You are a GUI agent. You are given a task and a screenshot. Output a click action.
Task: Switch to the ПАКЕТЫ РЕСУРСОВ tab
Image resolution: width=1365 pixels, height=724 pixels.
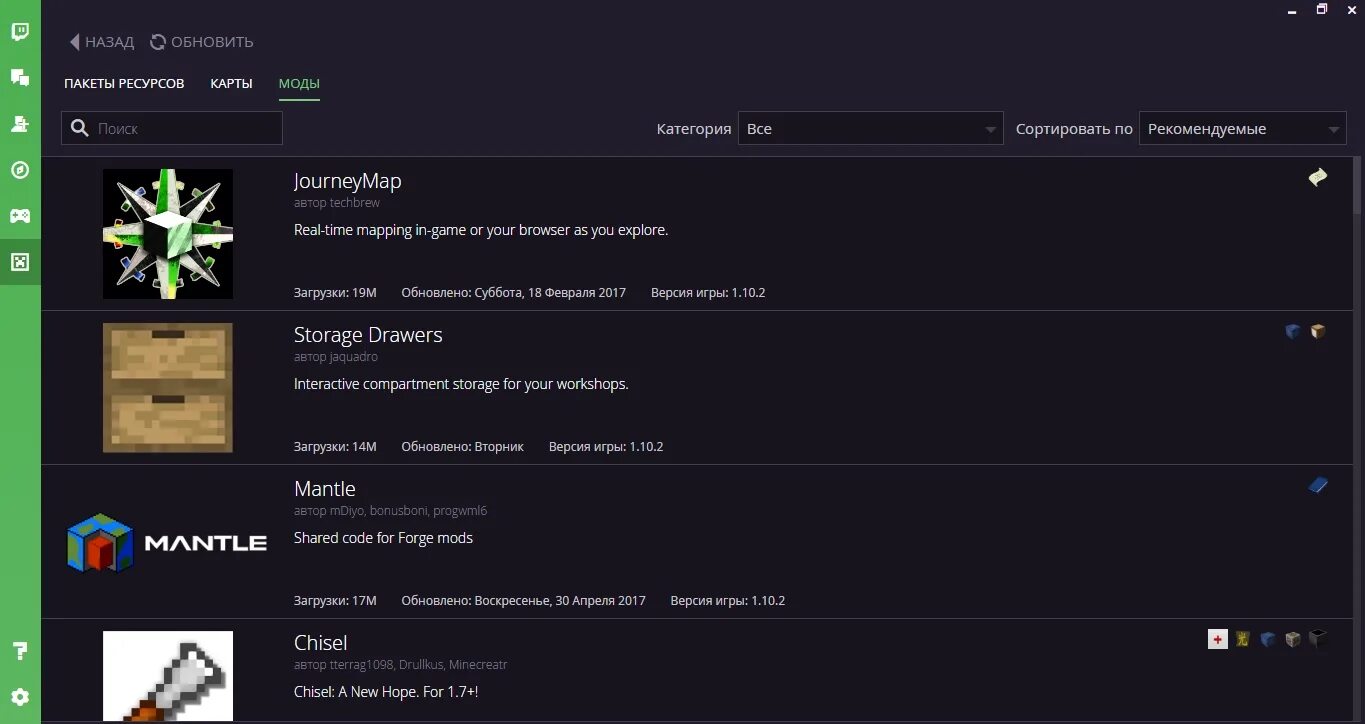coord(124,83)
